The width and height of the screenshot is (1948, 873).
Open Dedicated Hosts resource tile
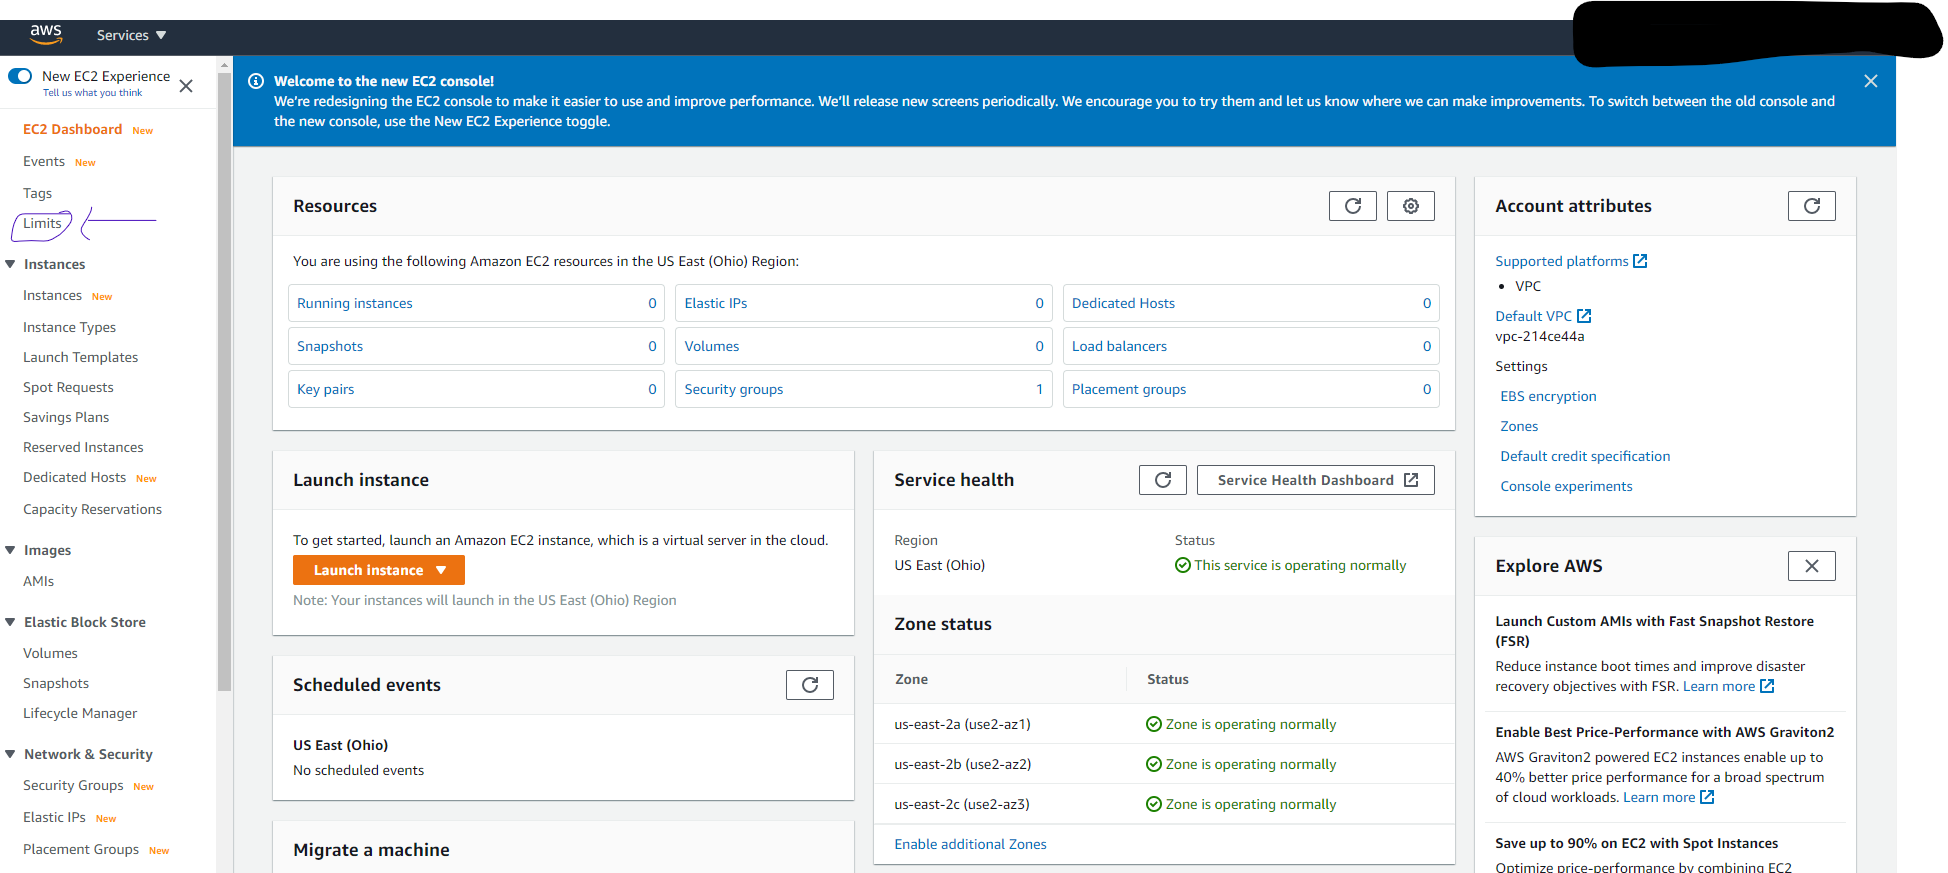(x=1251, y=303)
